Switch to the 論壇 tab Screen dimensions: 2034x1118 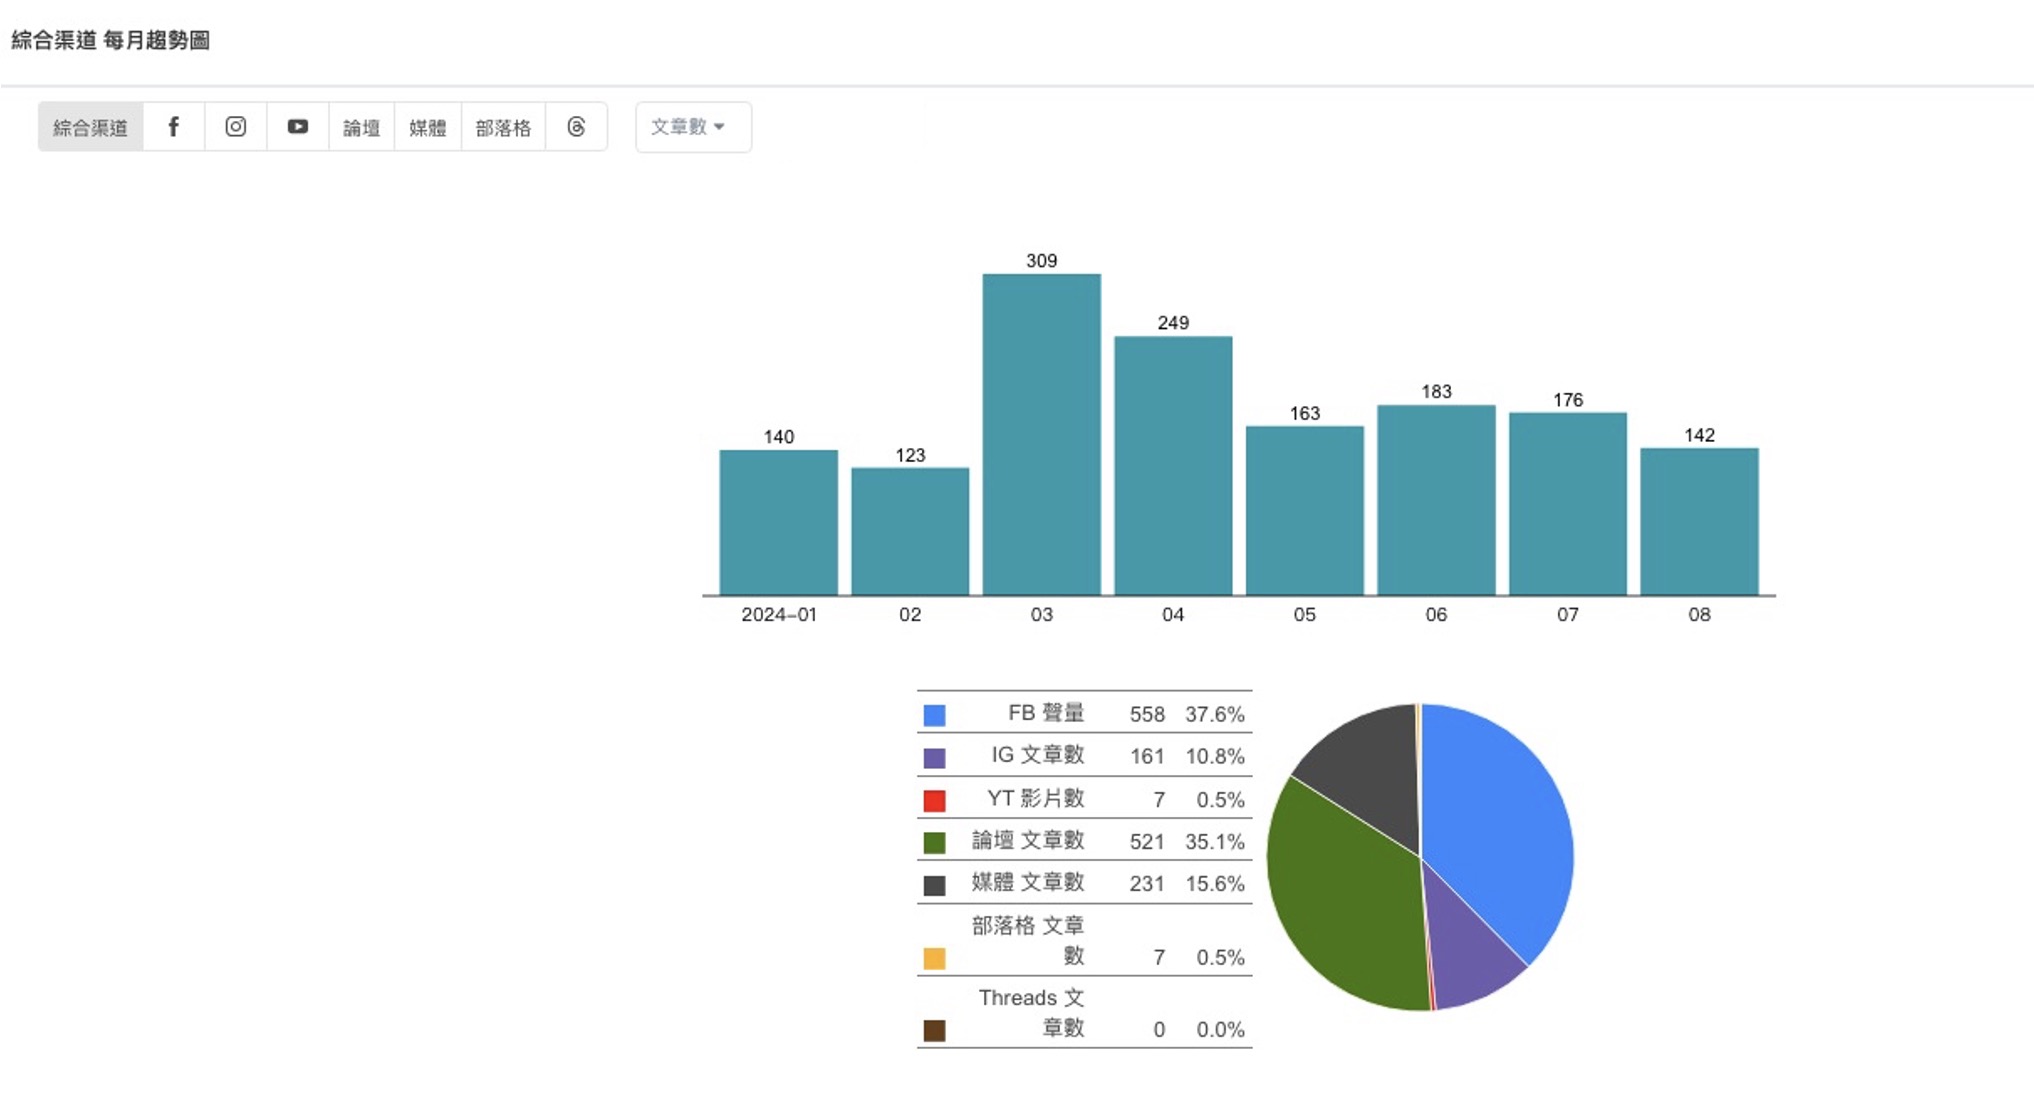[361, 127]
